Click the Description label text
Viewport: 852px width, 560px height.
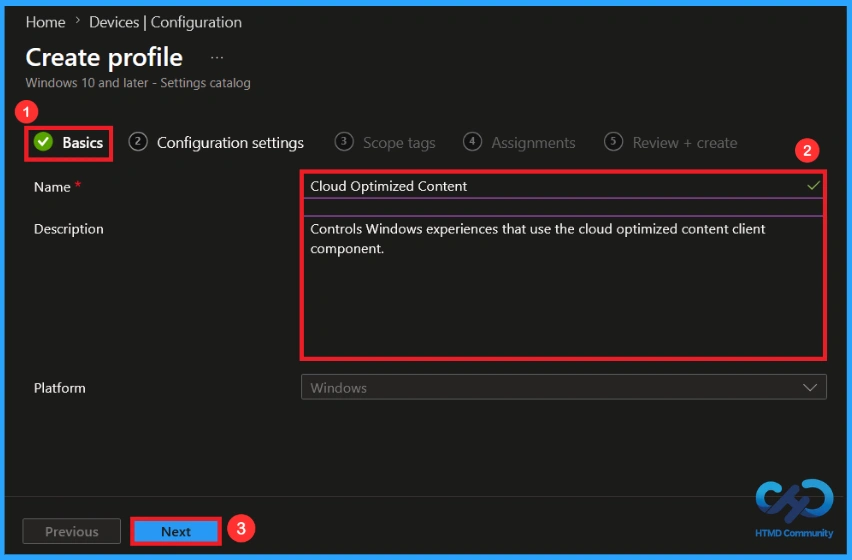(x=68, y=229)
